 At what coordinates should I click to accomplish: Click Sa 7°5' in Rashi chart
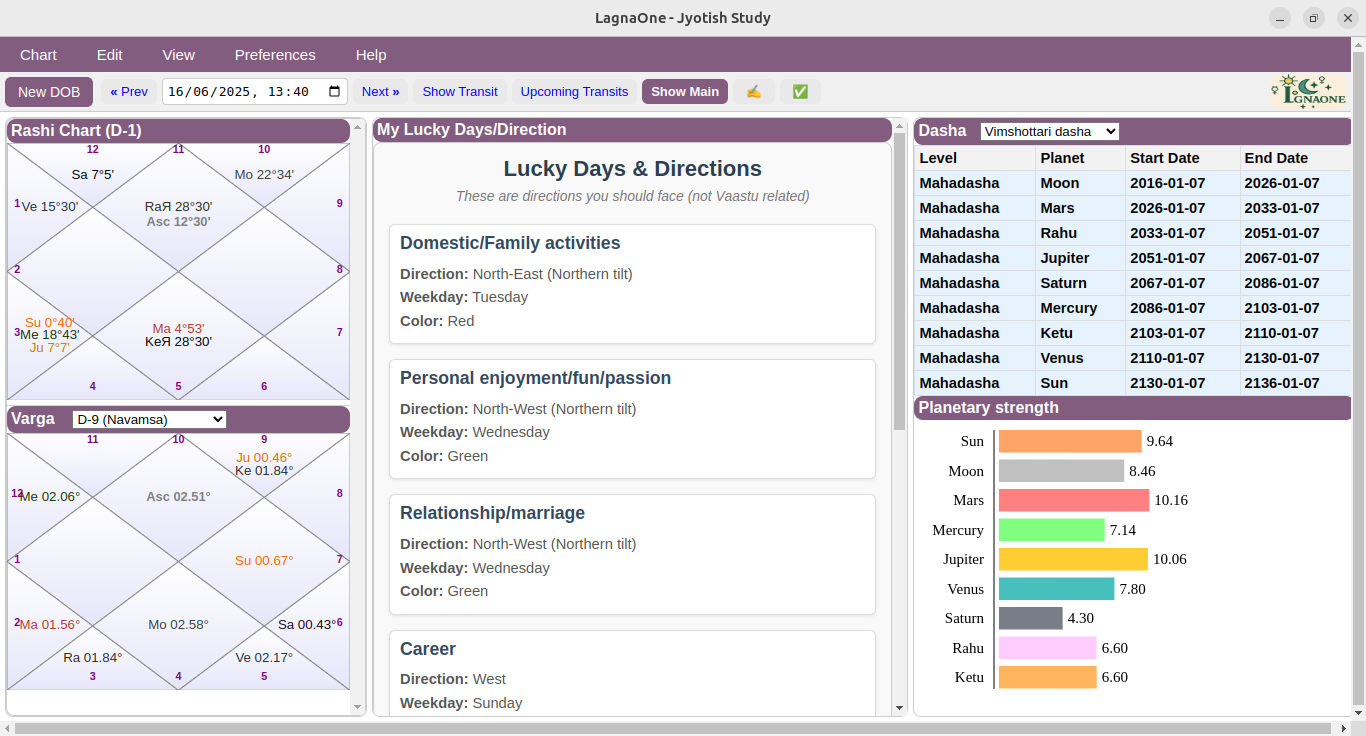(x=93, y=174)
